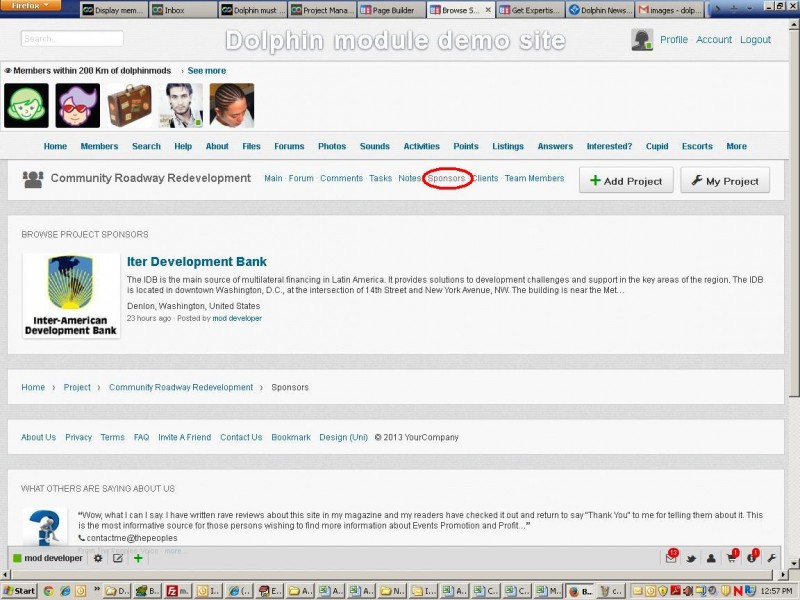Click the vertical scrollbar up arrow
800x600 pixels.
click(x=794, y=26)
